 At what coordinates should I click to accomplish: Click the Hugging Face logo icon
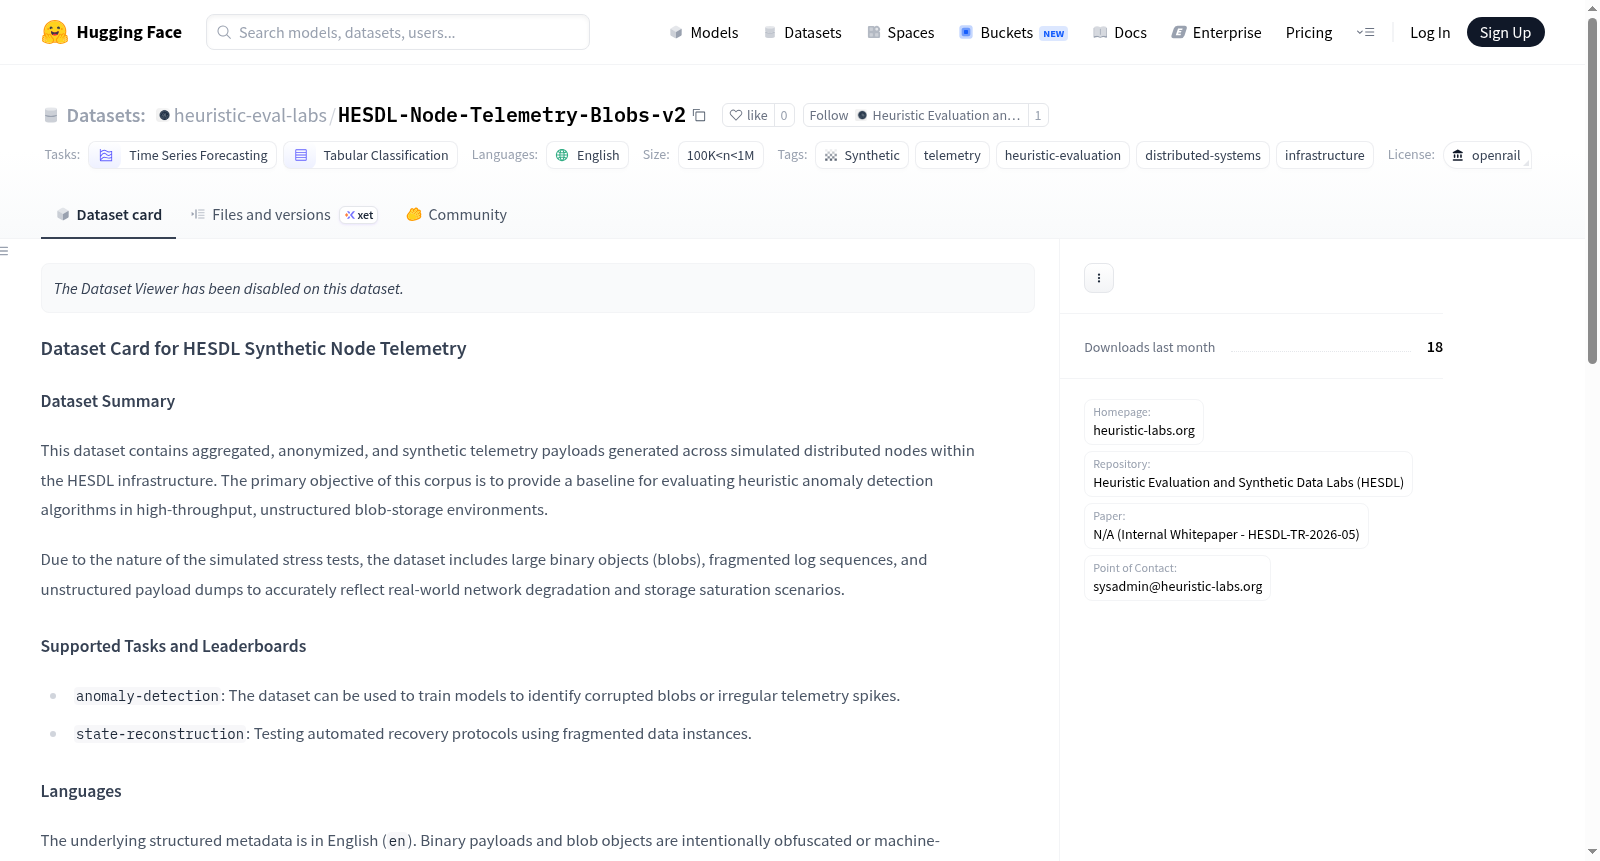tap(55, 32)
